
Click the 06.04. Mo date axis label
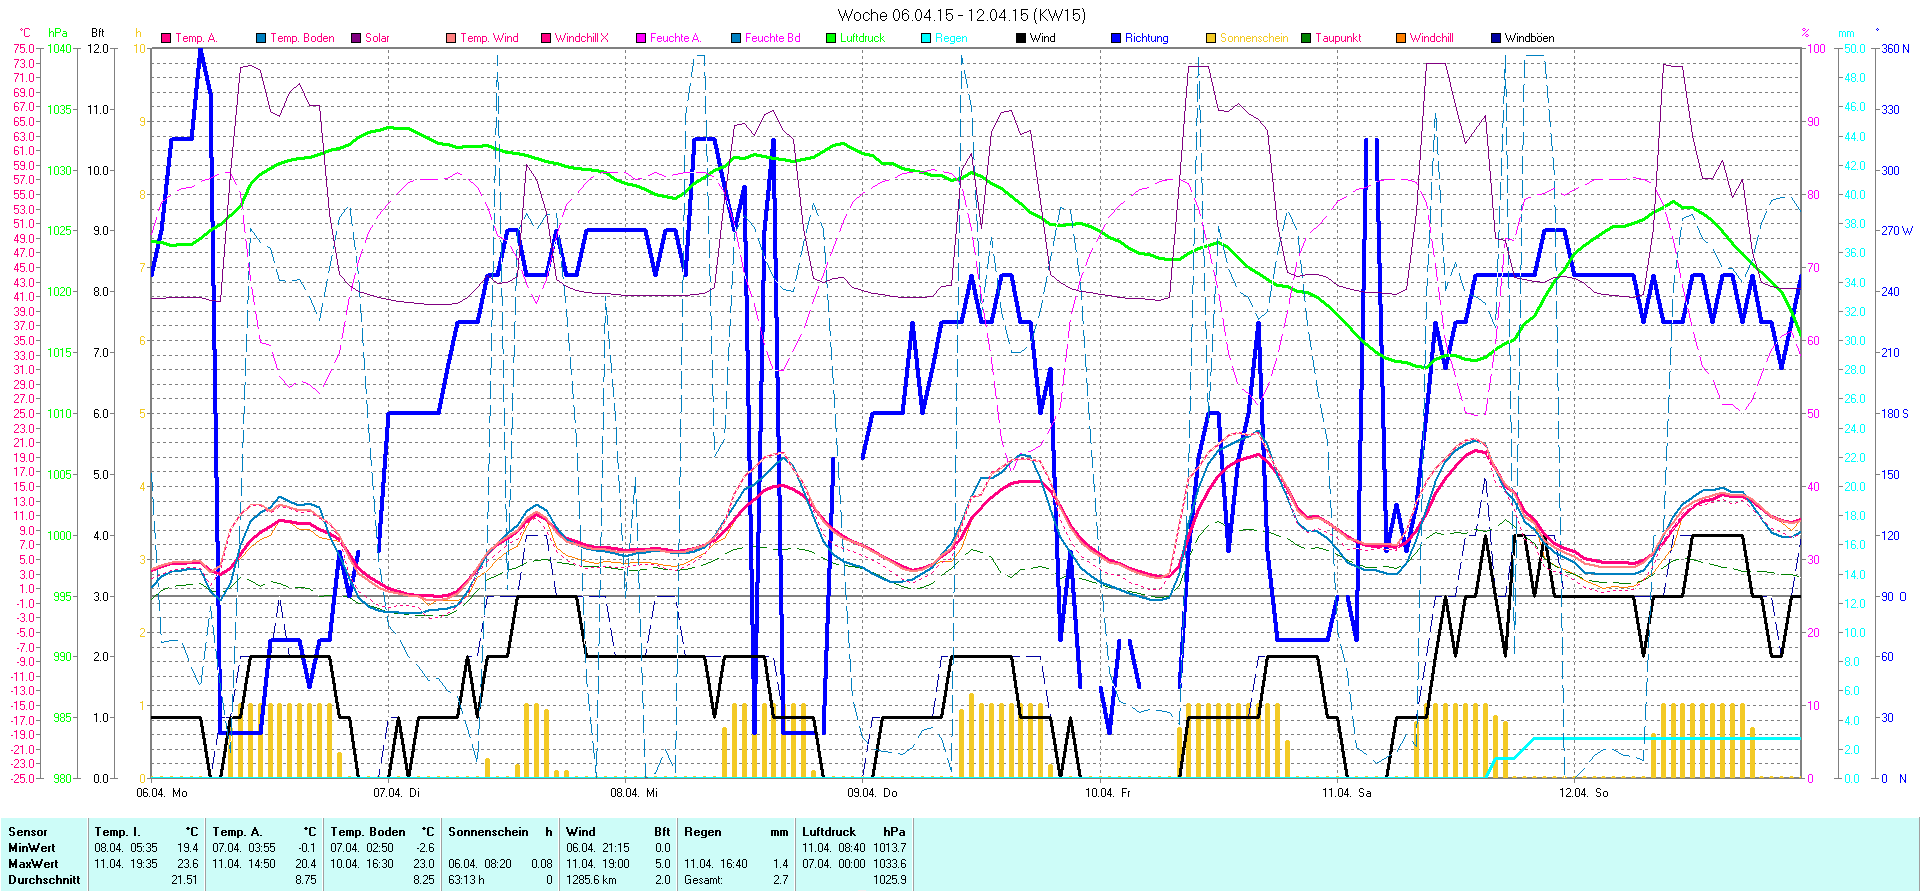coord(161,793)
